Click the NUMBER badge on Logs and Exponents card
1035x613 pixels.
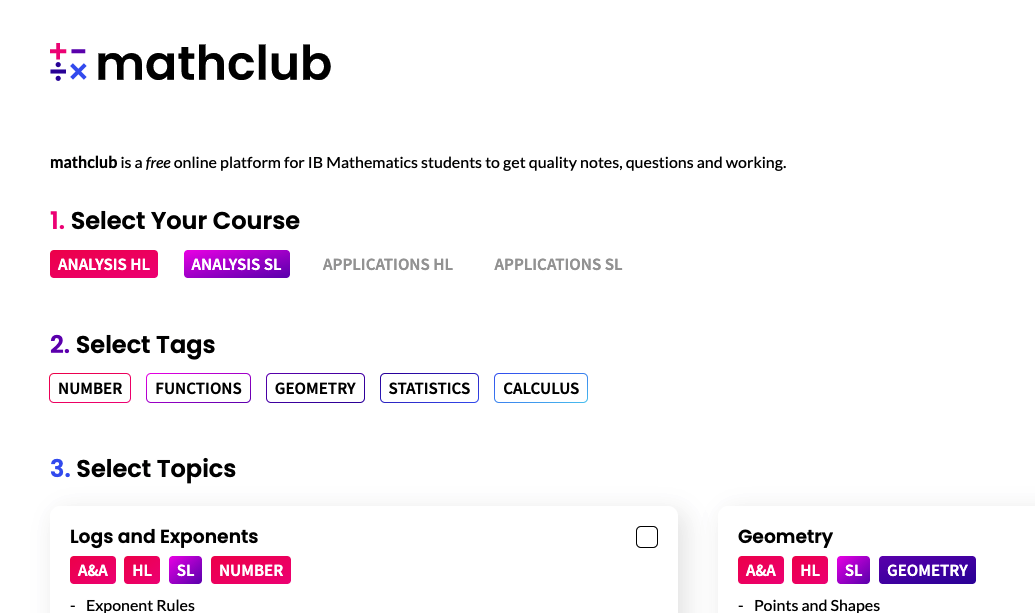(x=251, y=570)
